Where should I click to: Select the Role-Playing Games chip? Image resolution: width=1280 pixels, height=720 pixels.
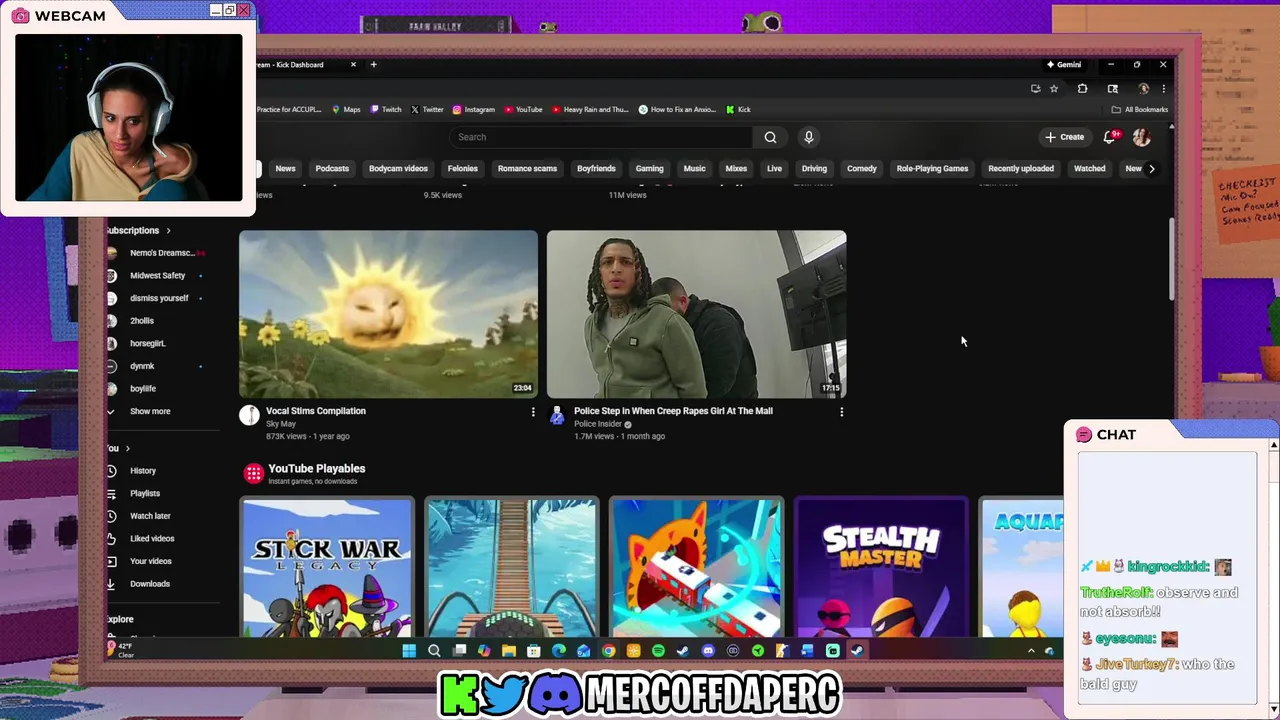pos(932,169)
